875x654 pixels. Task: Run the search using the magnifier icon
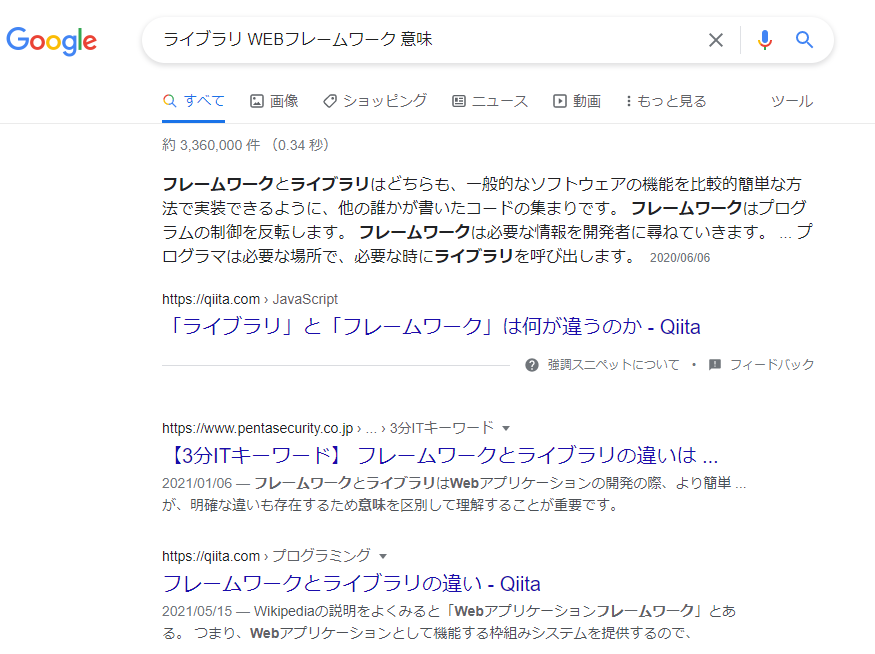click(x=804, y=39)
